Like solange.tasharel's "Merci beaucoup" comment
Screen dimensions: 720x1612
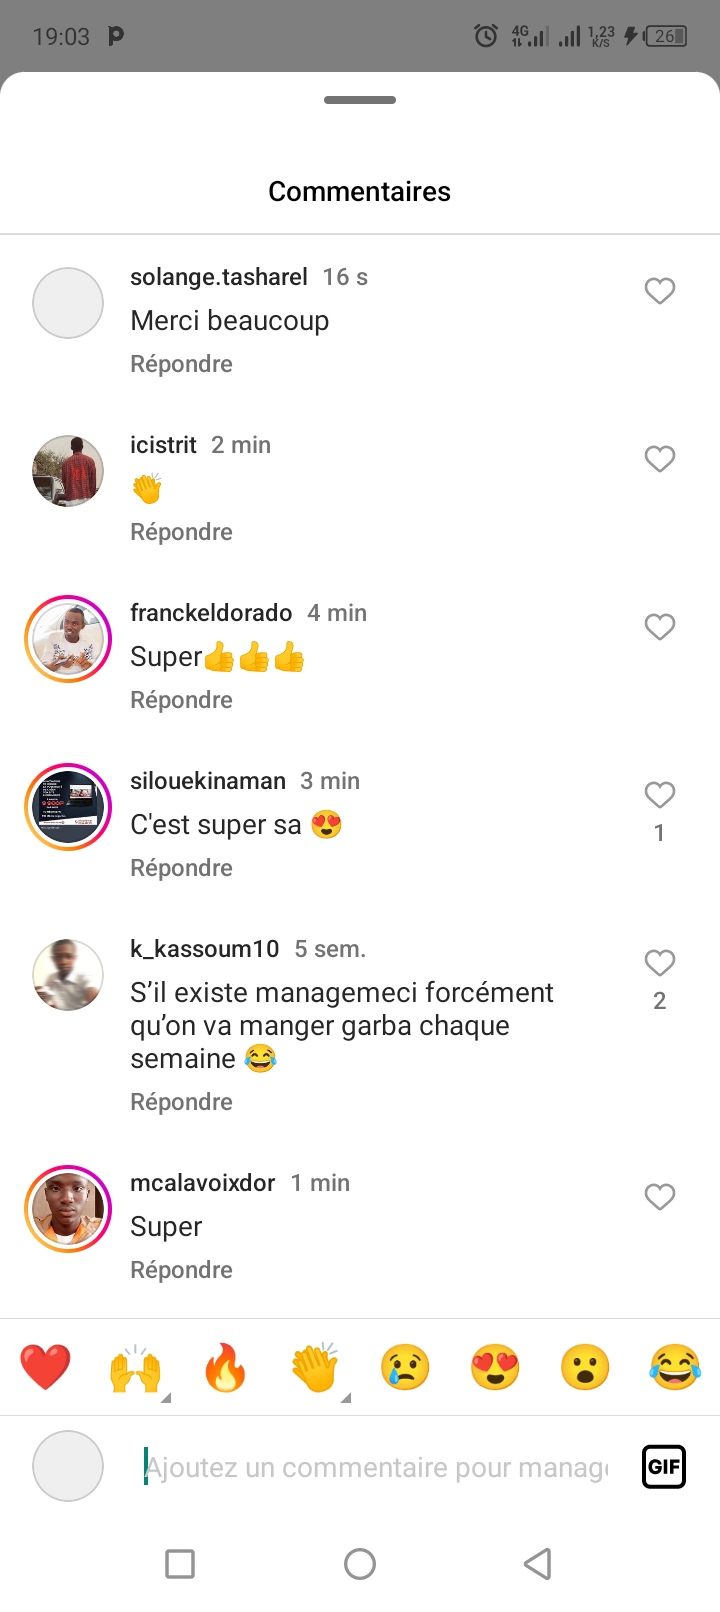coord(659,291)
